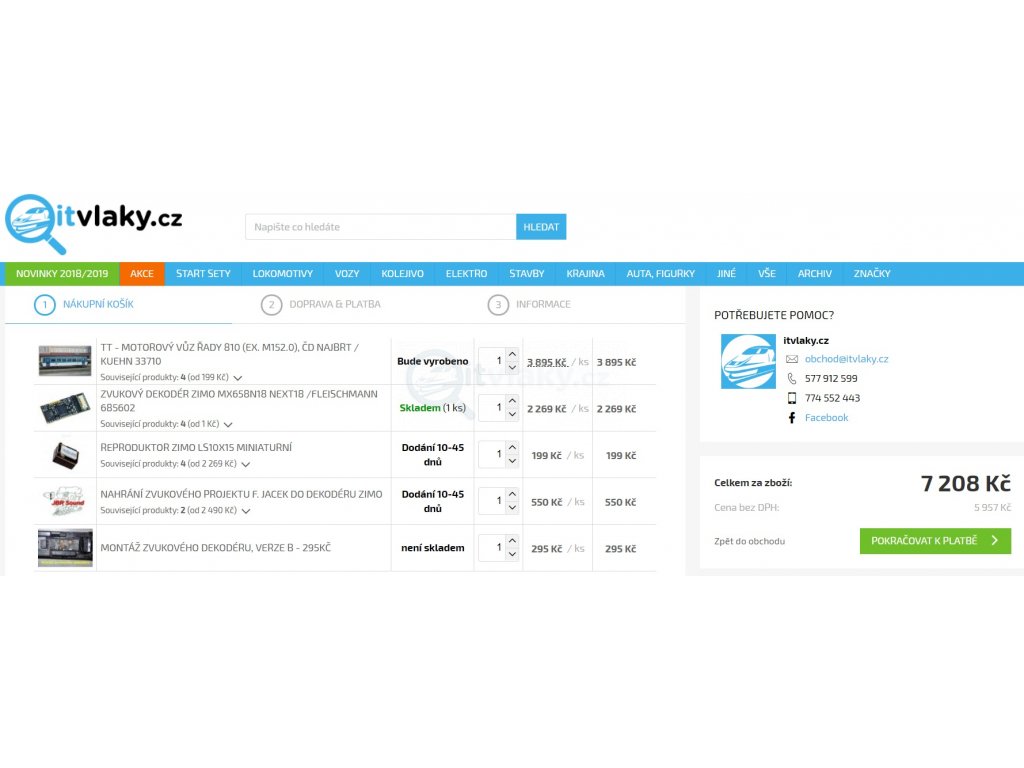Open Nahrání zvukového projektu F. Jacek link

point(241,494)
